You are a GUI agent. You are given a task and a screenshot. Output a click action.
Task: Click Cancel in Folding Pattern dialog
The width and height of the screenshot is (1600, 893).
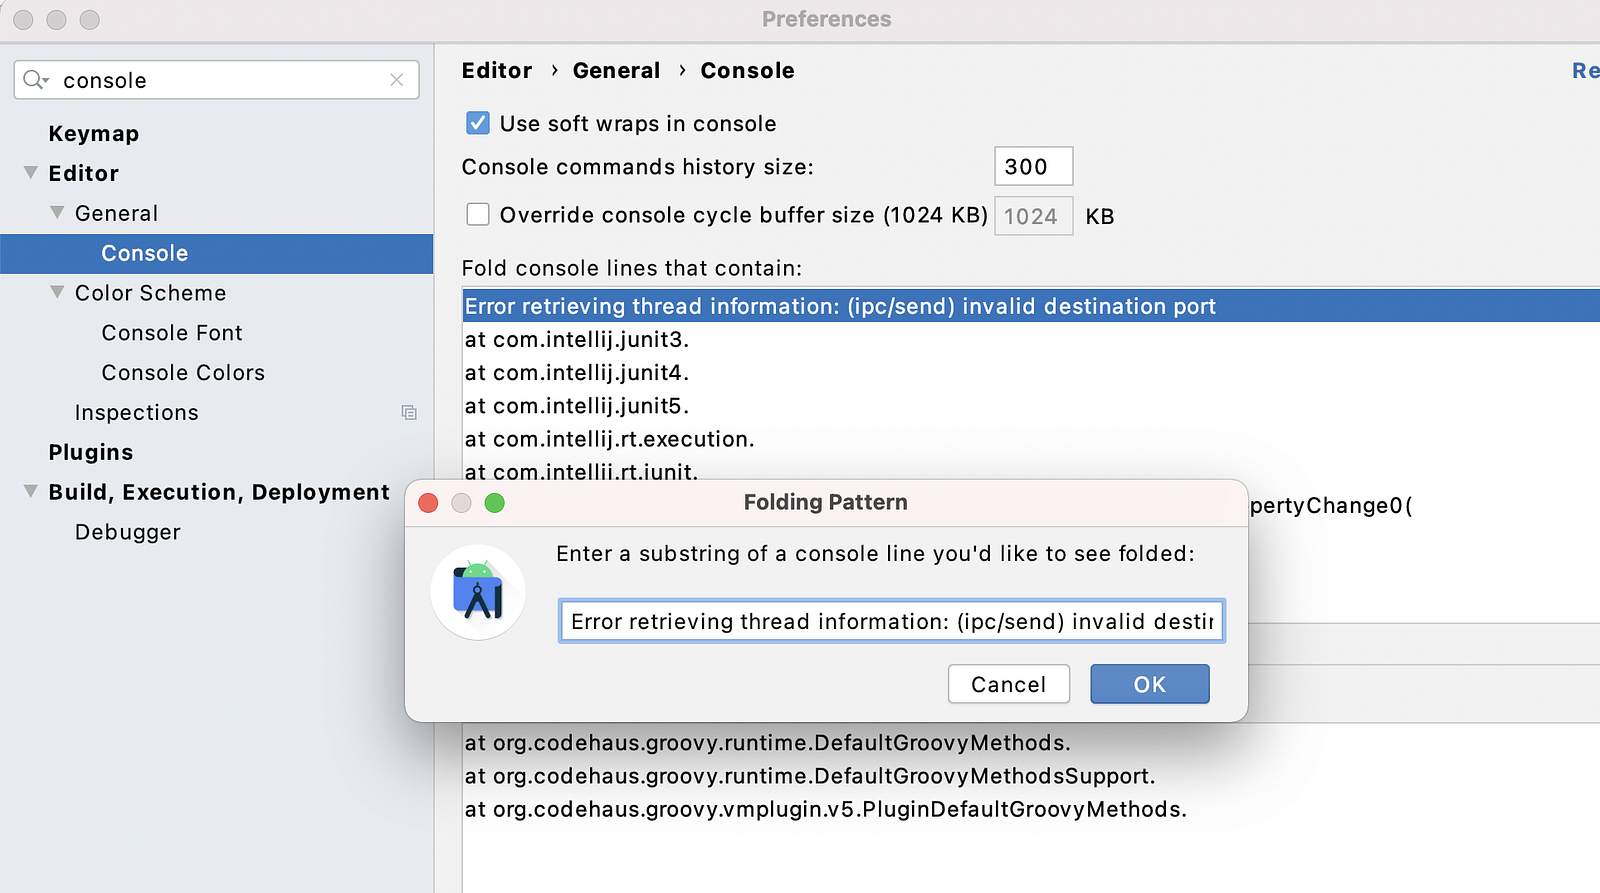[x=1009, y=684]
